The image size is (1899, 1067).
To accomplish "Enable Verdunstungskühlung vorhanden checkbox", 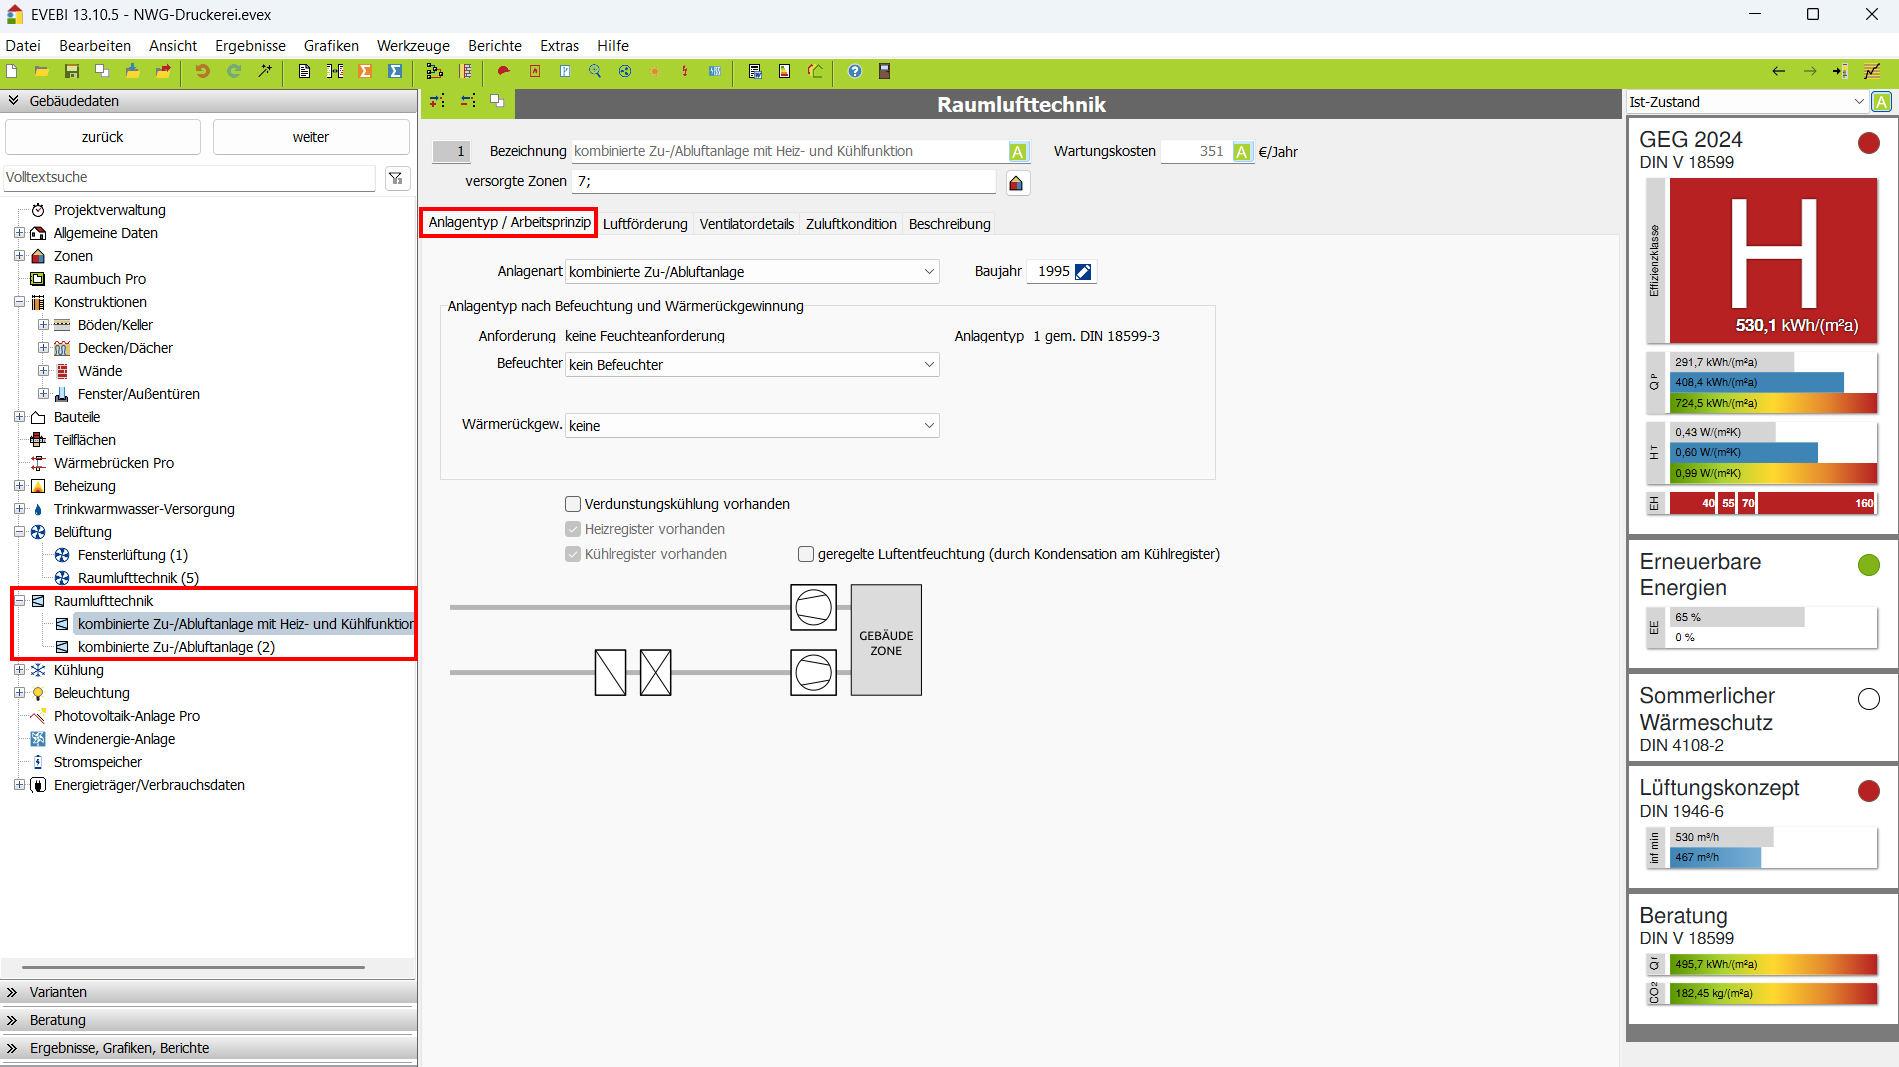I will tap(573, 504).
